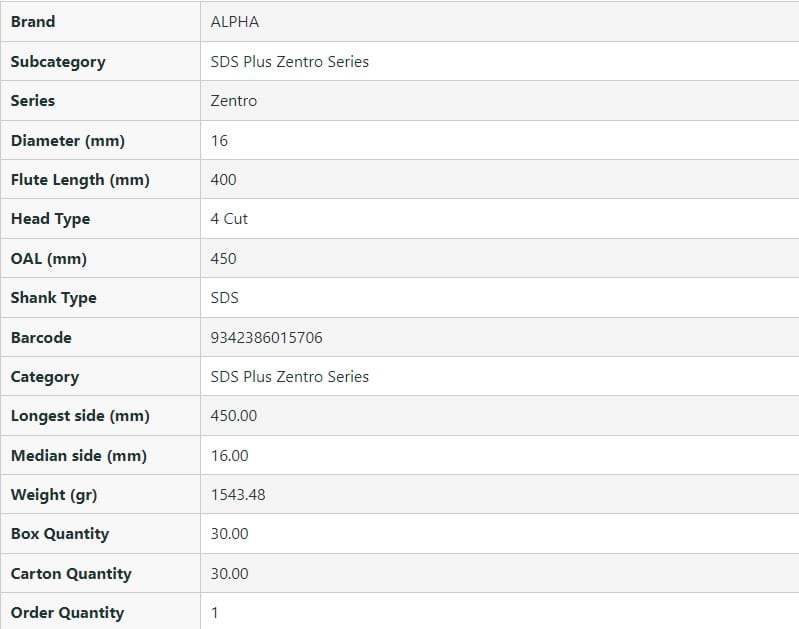This screenshot has height=629, width=799.
Task: Click the Order Quantity value 1
Action: click(215, 613)
